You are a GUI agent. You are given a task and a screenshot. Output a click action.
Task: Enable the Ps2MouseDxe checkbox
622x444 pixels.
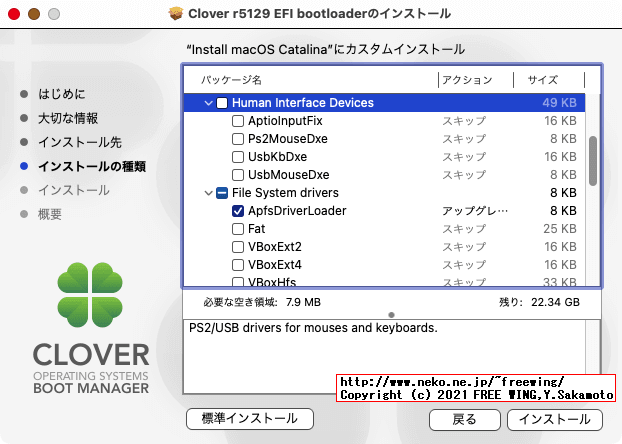[x=238, y=139]
